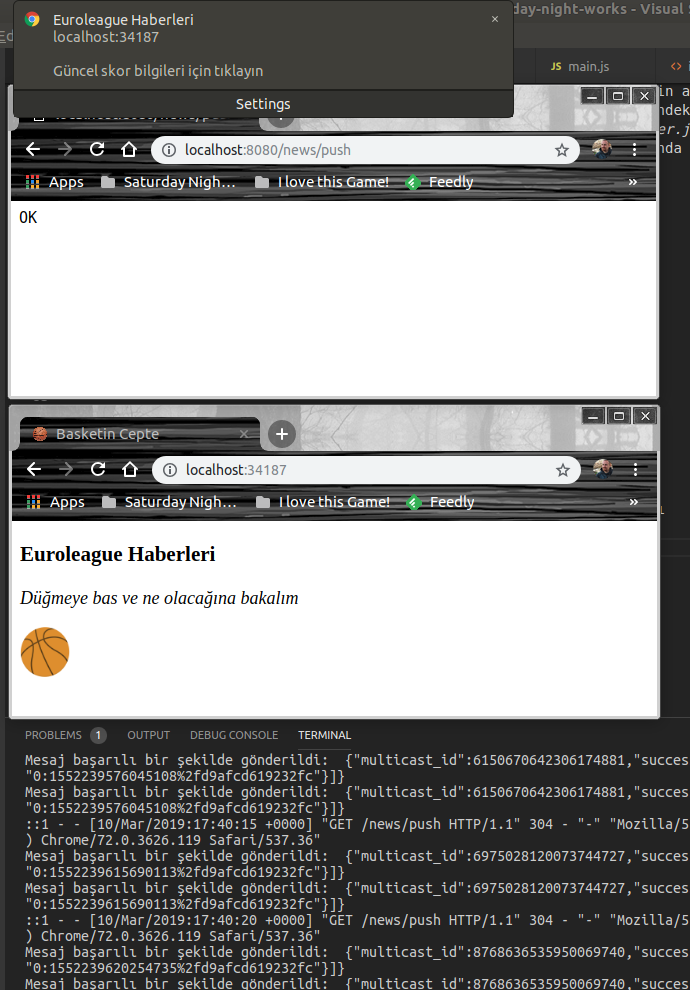Switch to the DEBUG CONSOLE tab
Image resolution: width=690 pixels, height=990 pixels.
click(x=234, y=735)
